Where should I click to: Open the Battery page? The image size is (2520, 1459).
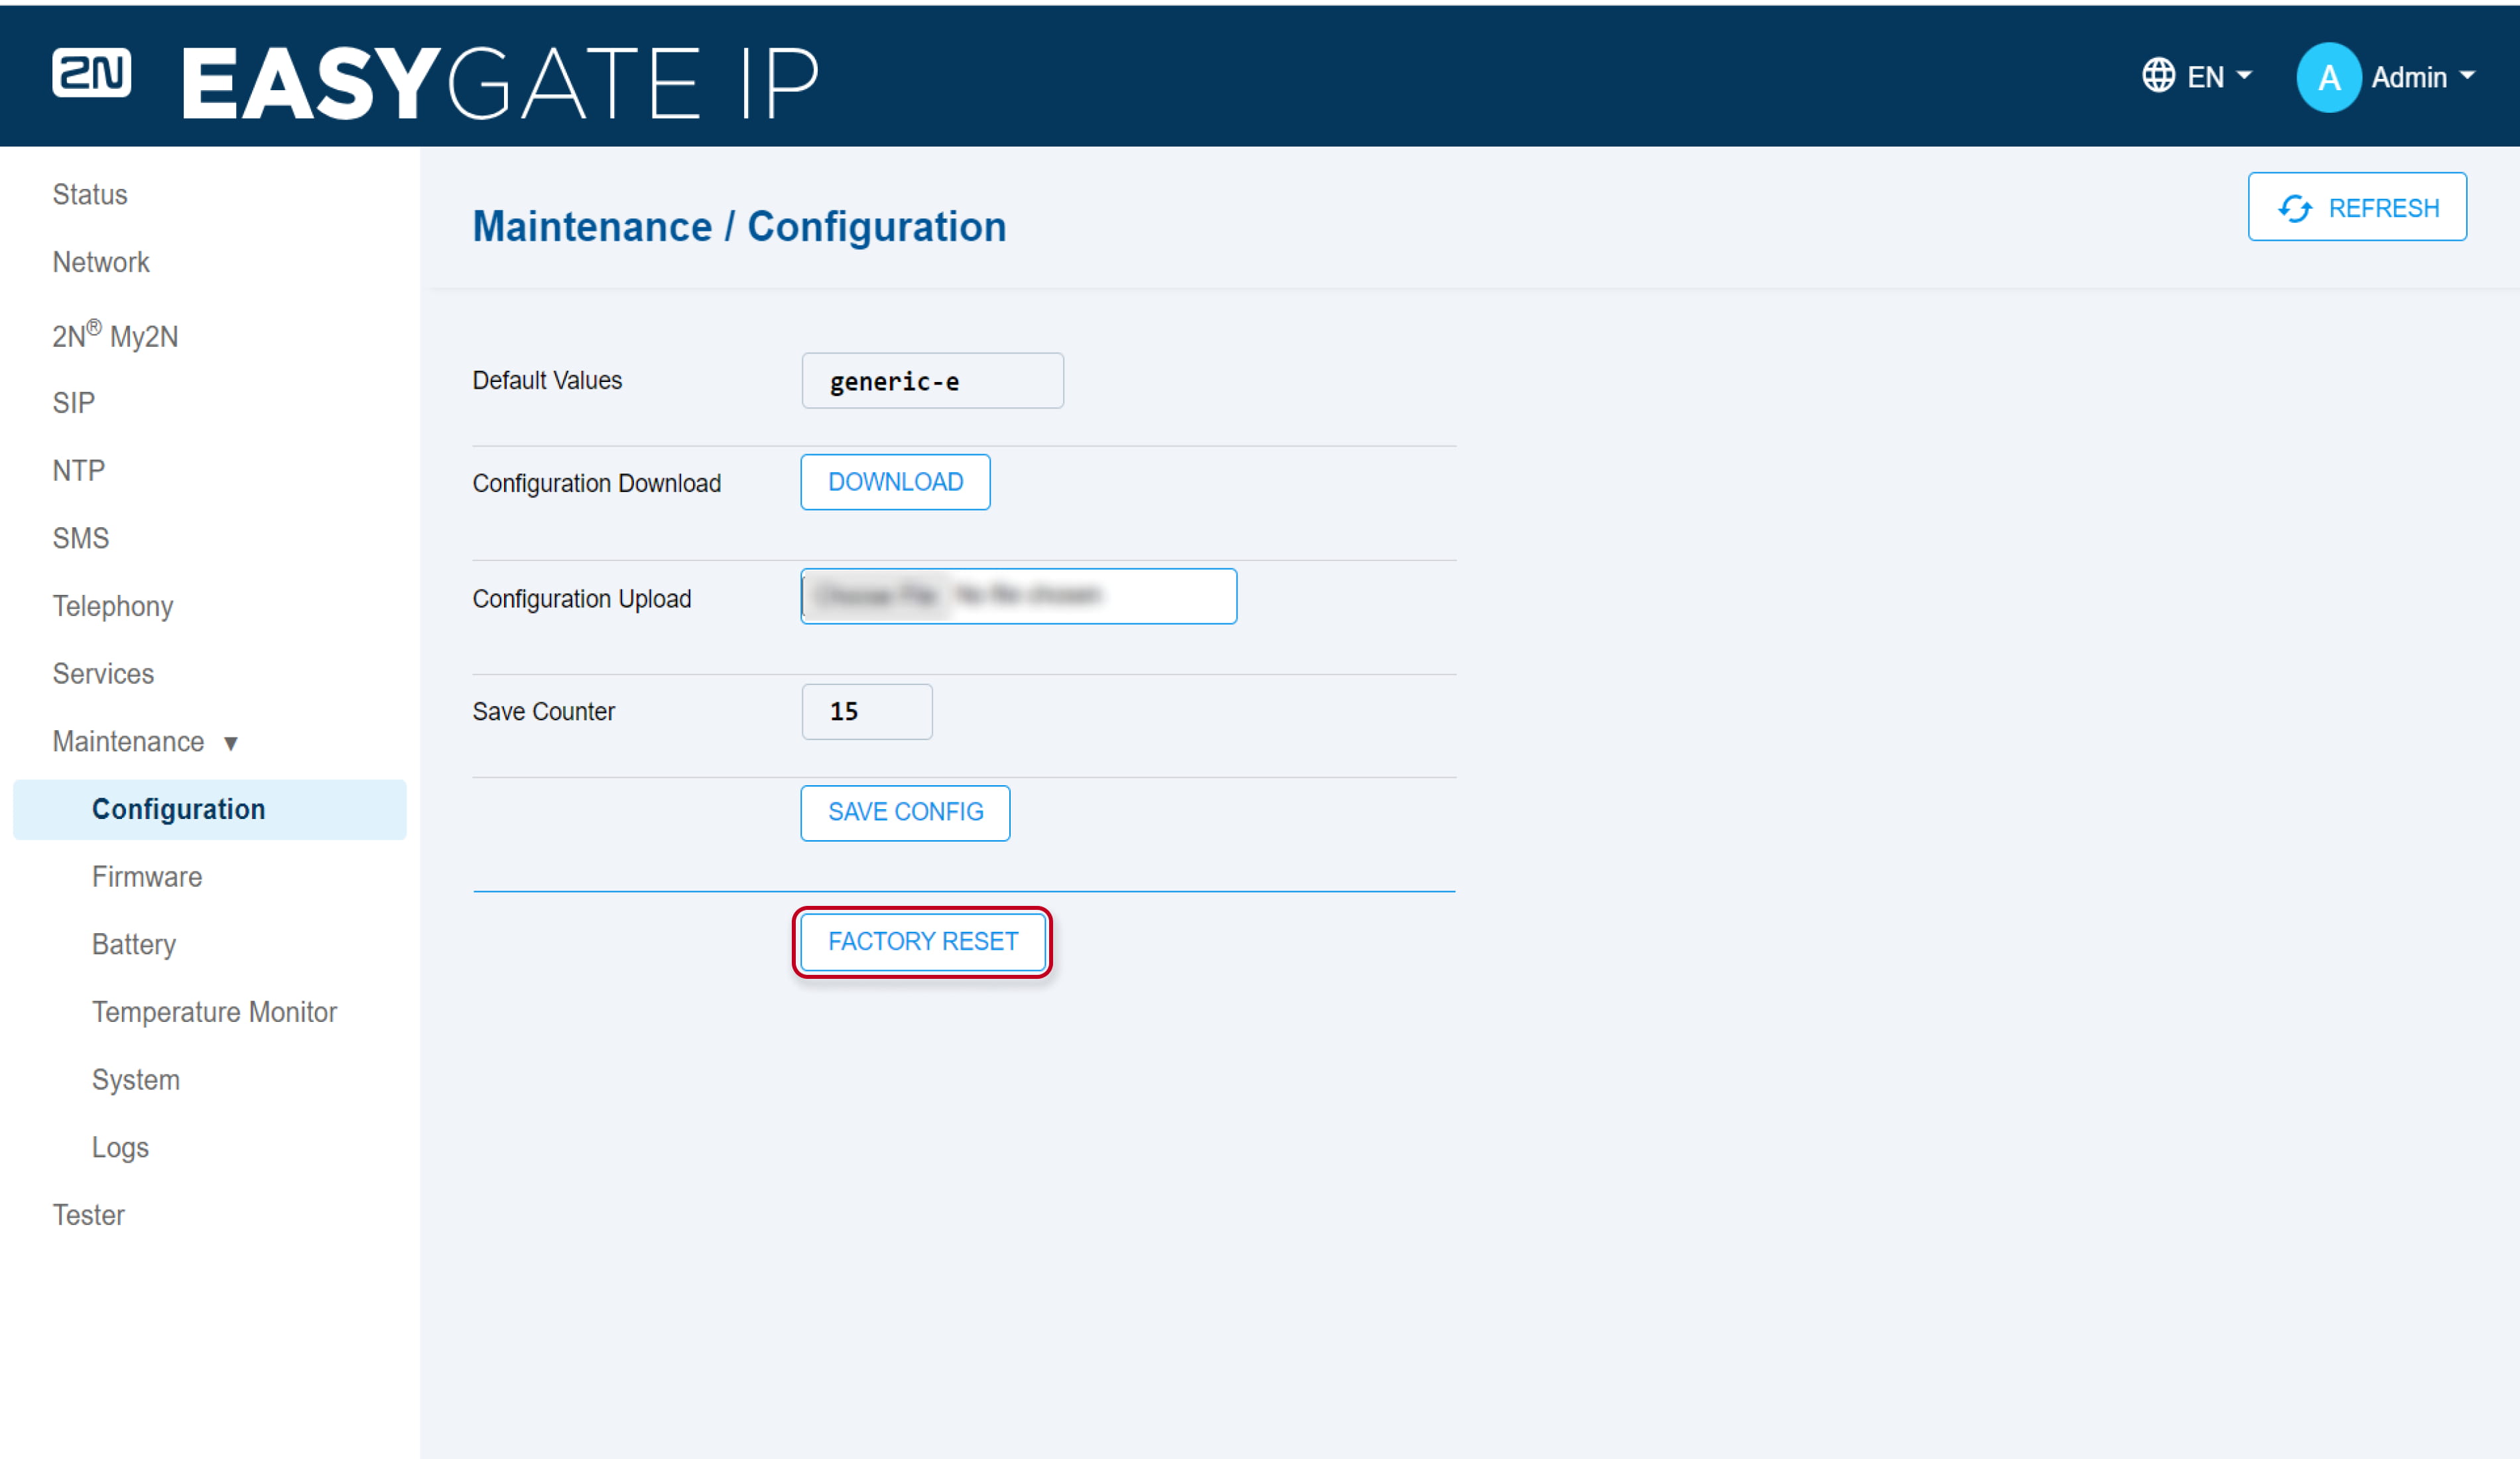[134, 945]
